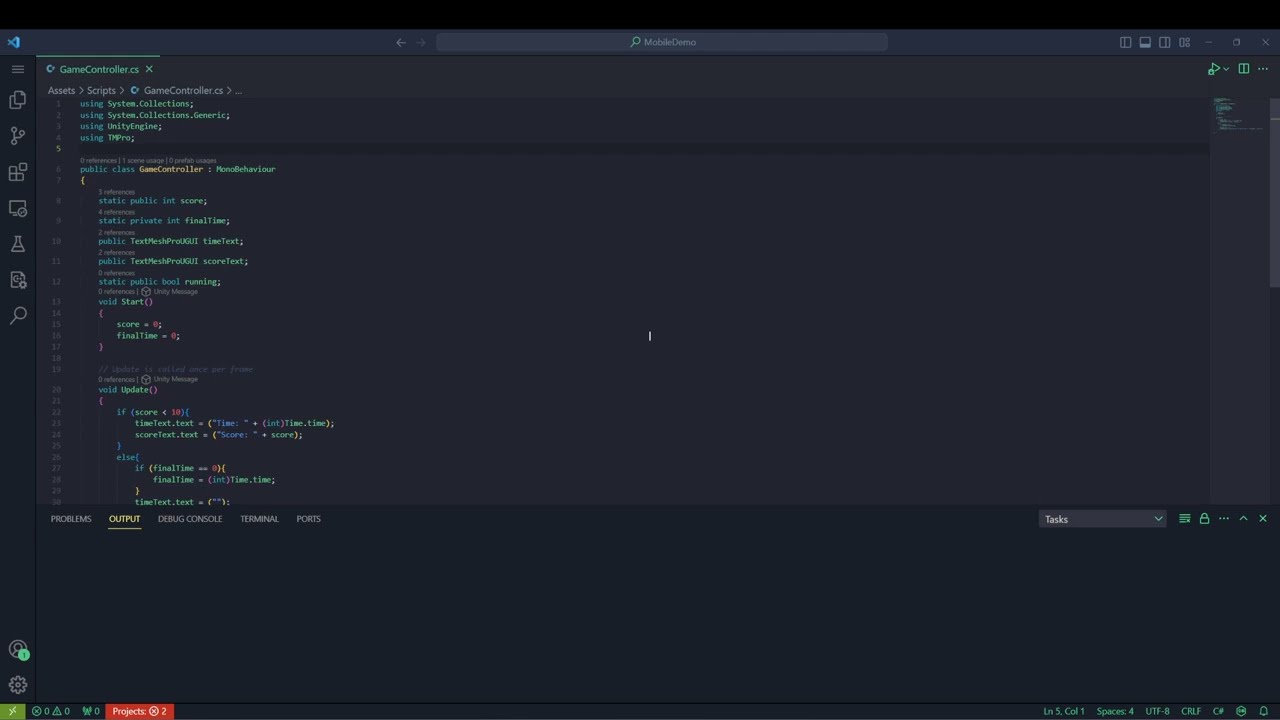Click the 'finalTime = 0;' line in Start
Screen dimensions: 1280x720
pyautogui.click(x=148, y=336)
